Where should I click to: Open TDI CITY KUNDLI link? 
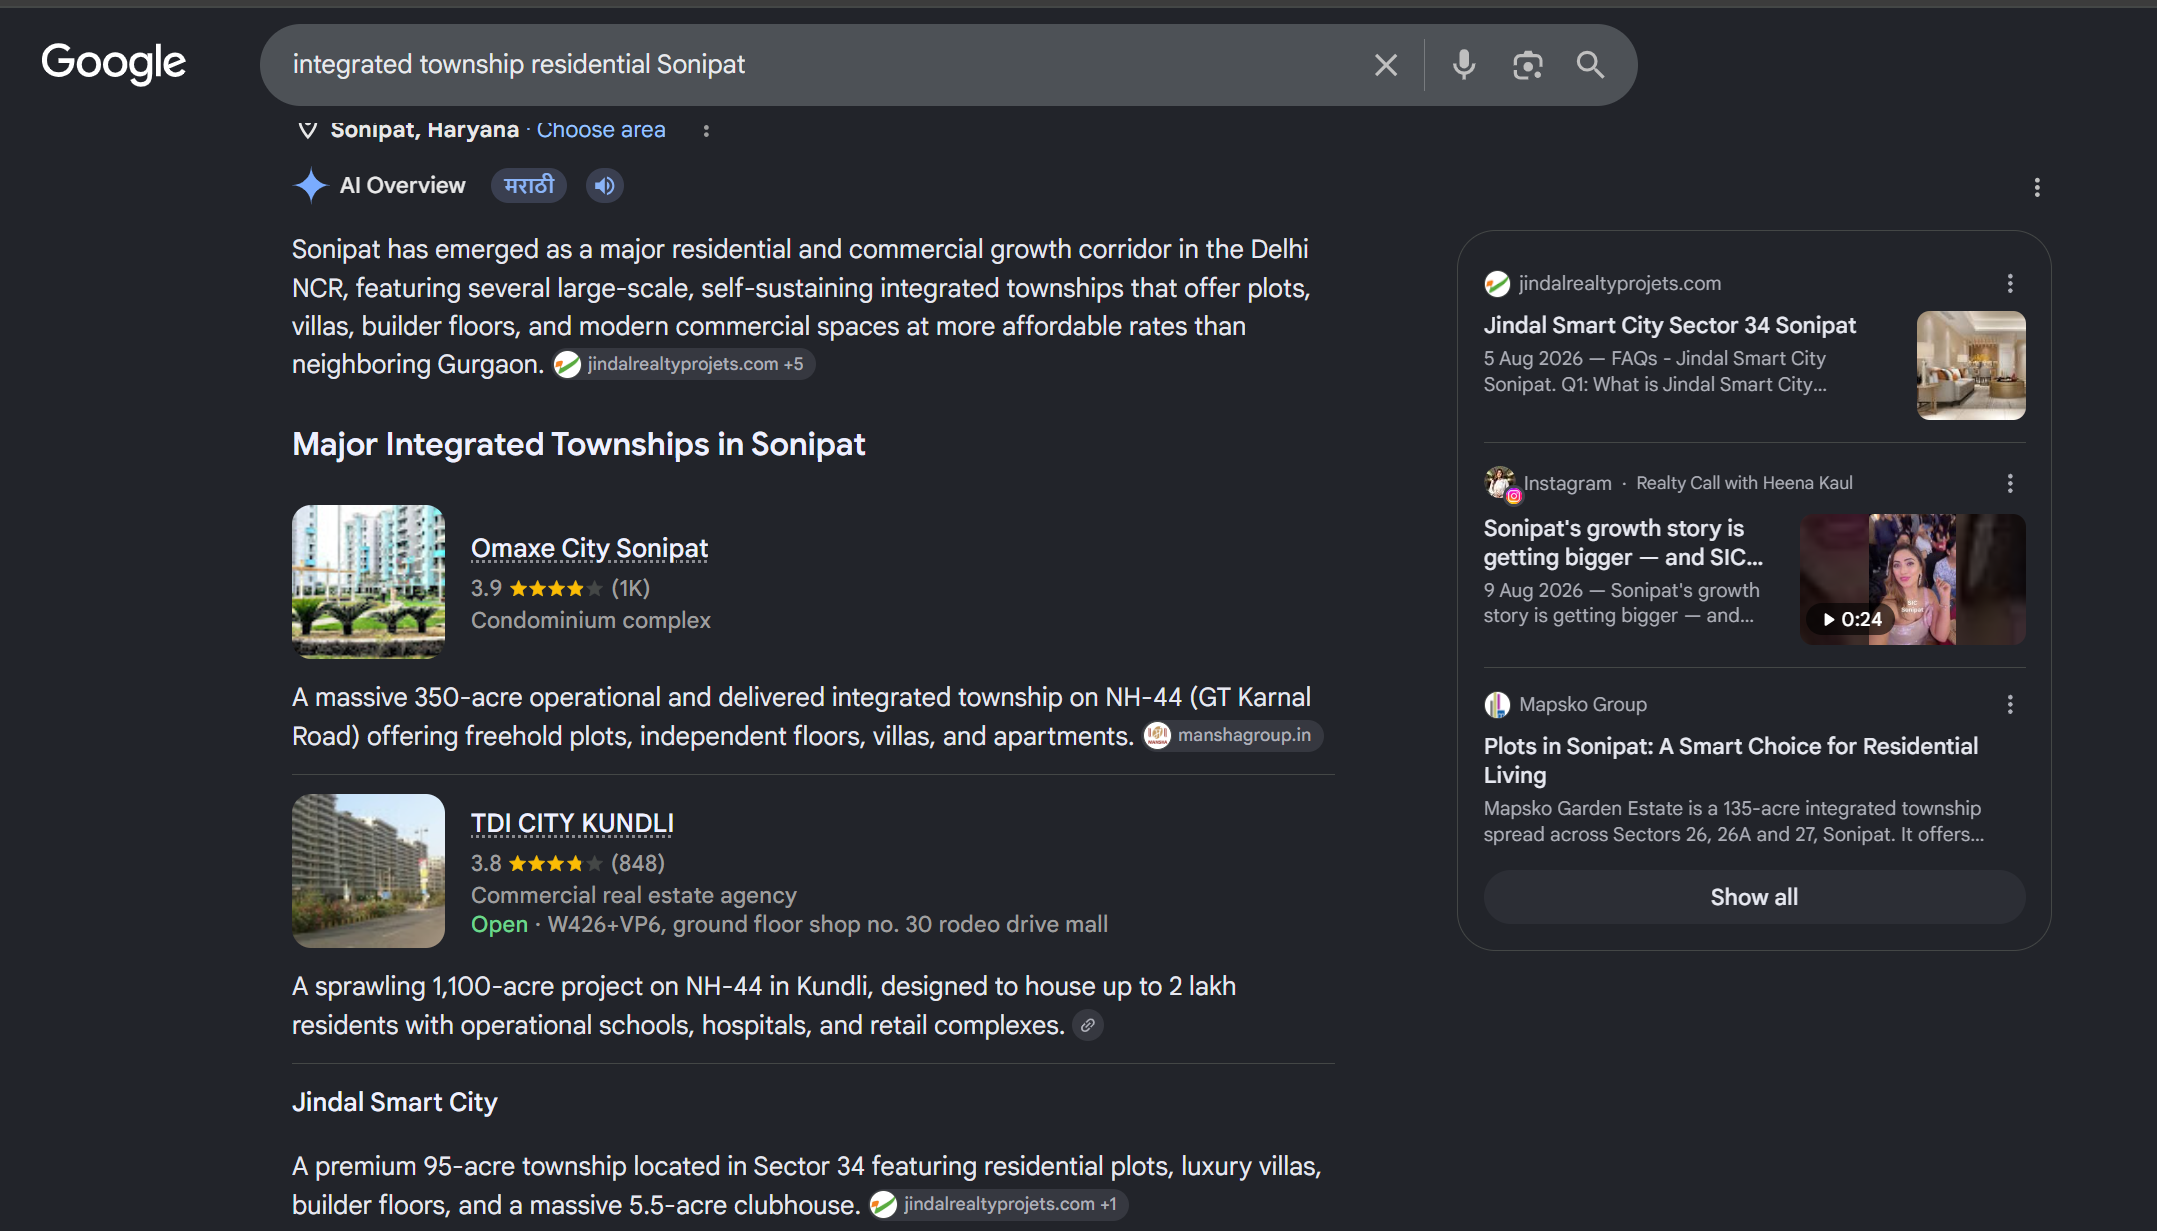tap(572, 824)
